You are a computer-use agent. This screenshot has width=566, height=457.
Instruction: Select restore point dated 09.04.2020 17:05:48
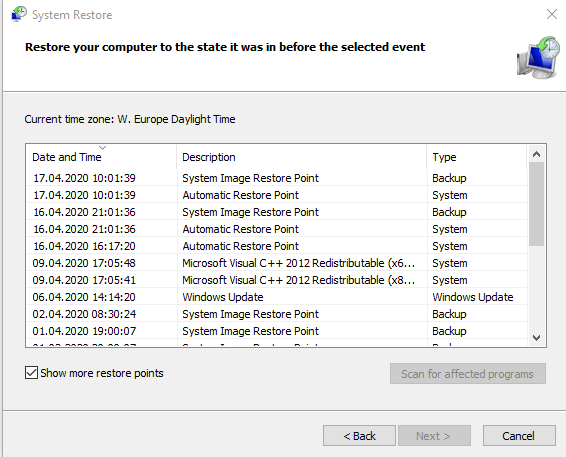pyautogui.click(x=277, y=263)
